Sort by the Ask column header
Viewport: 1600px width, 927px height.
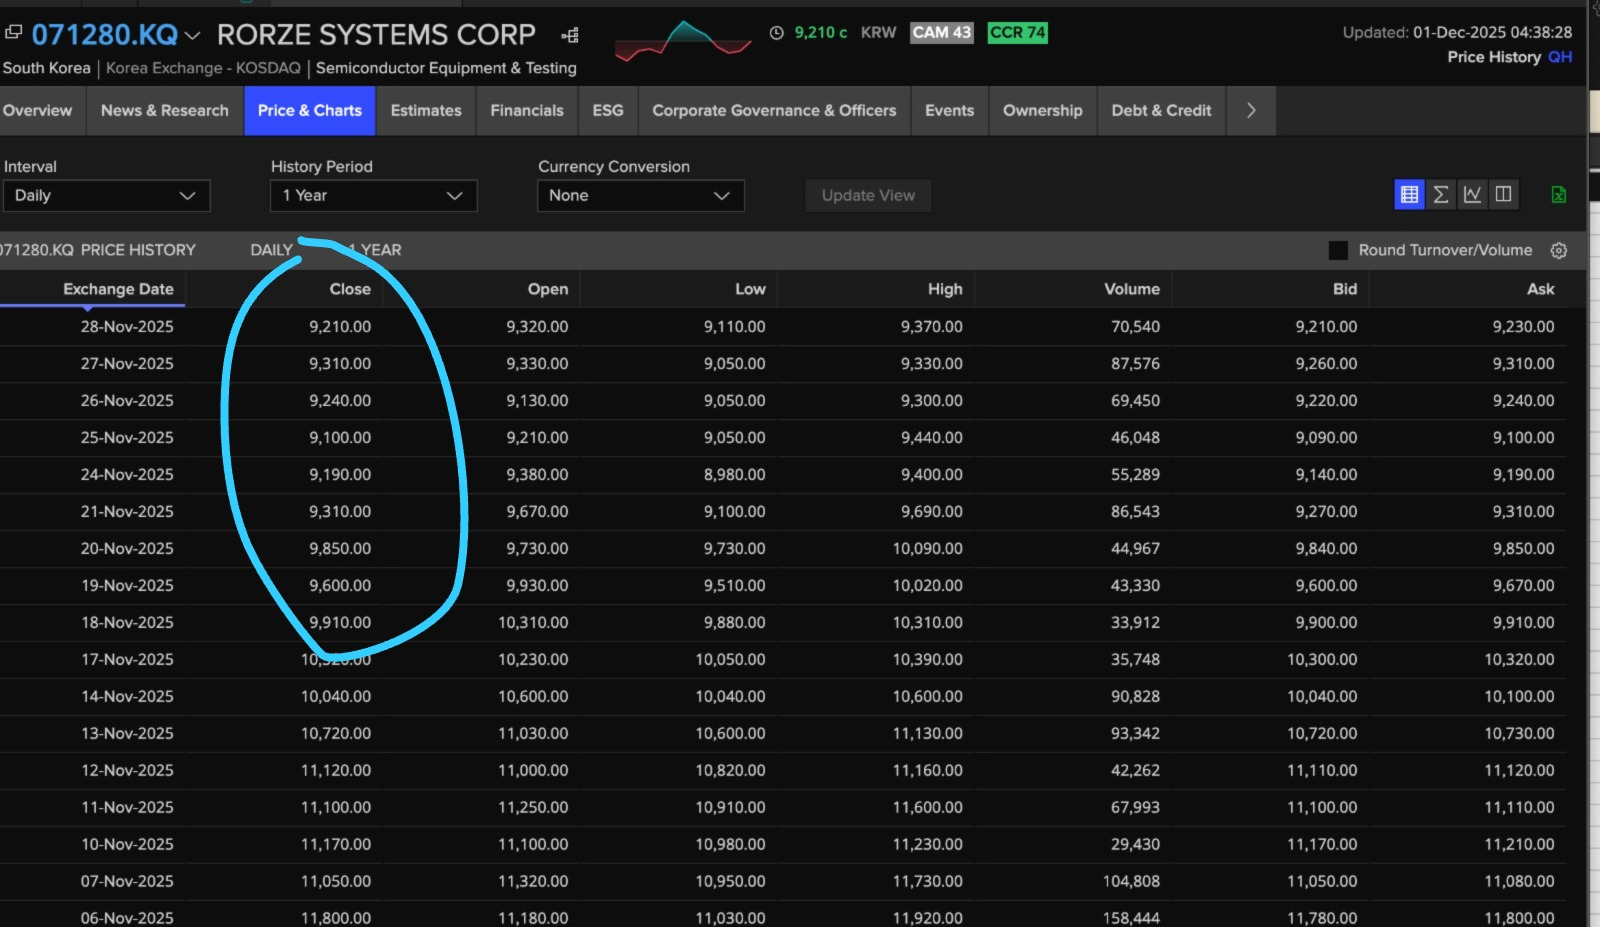pos(1541,289)
